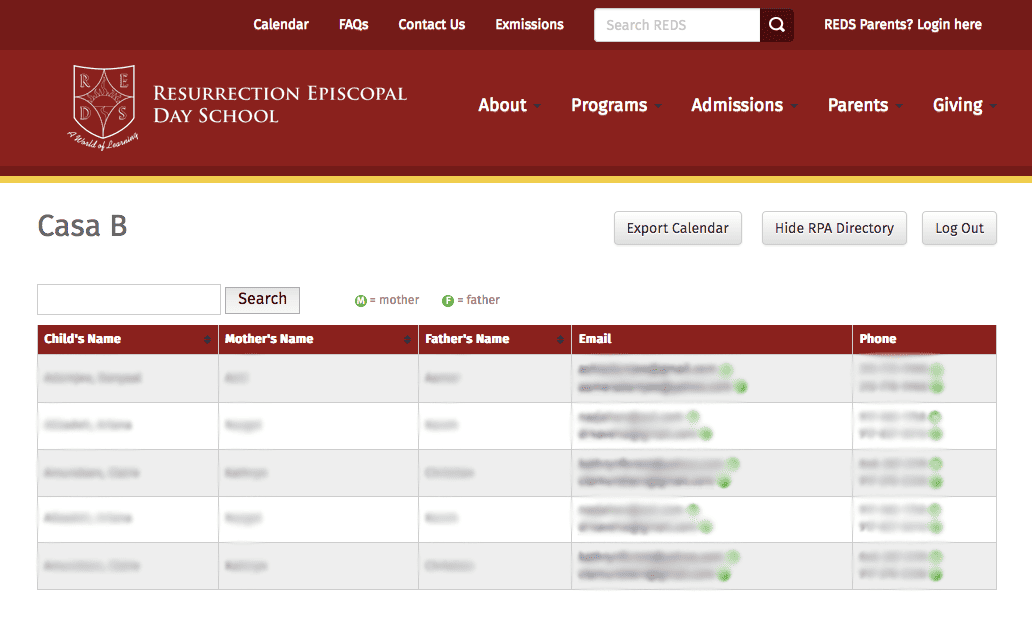Viewport: 1032px width, 619px height.
Task: Open the FAQs link
Action: point(353,24)
